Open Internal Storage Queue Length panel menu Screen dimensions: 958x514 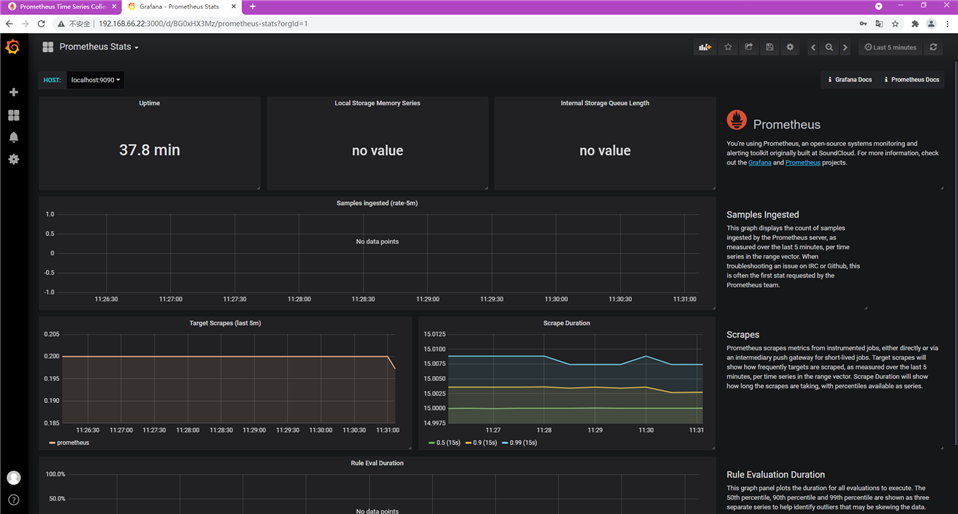click(x=605, y=103)
